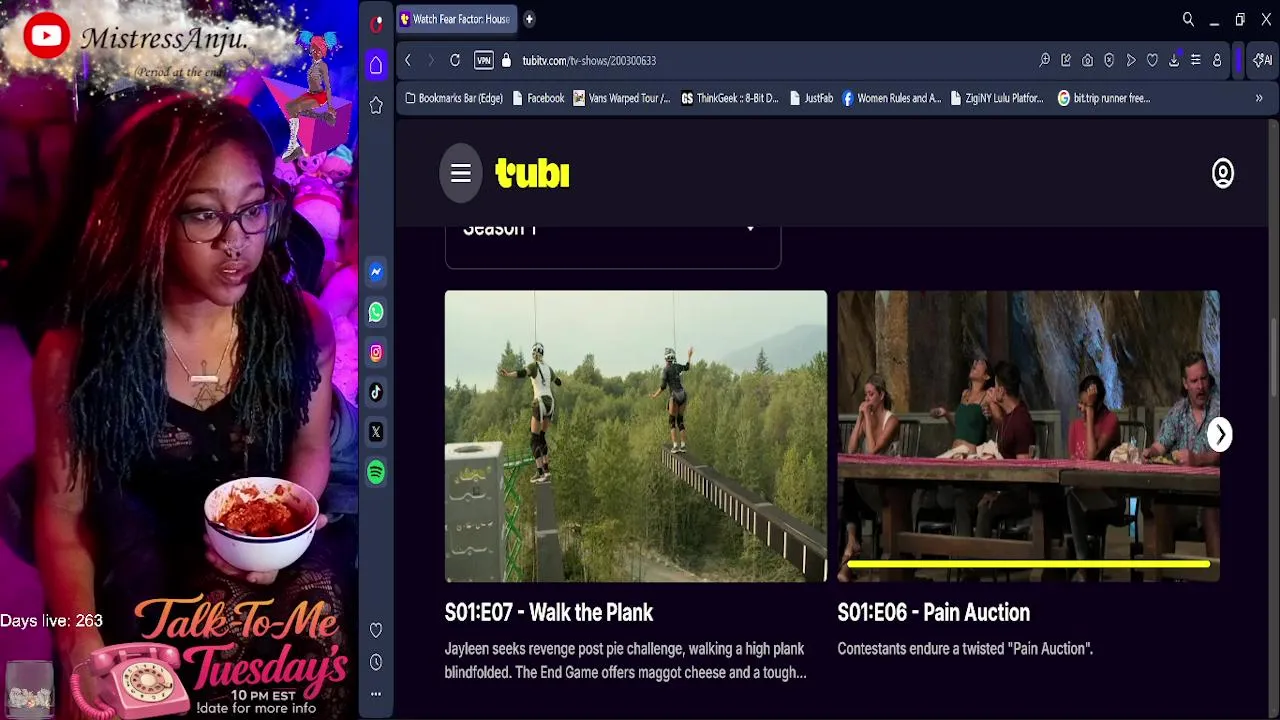Viewport: 1280px width, 720px height.
Task: Search open tabs with magnifier icon
Action: [x=1188, y=19]
